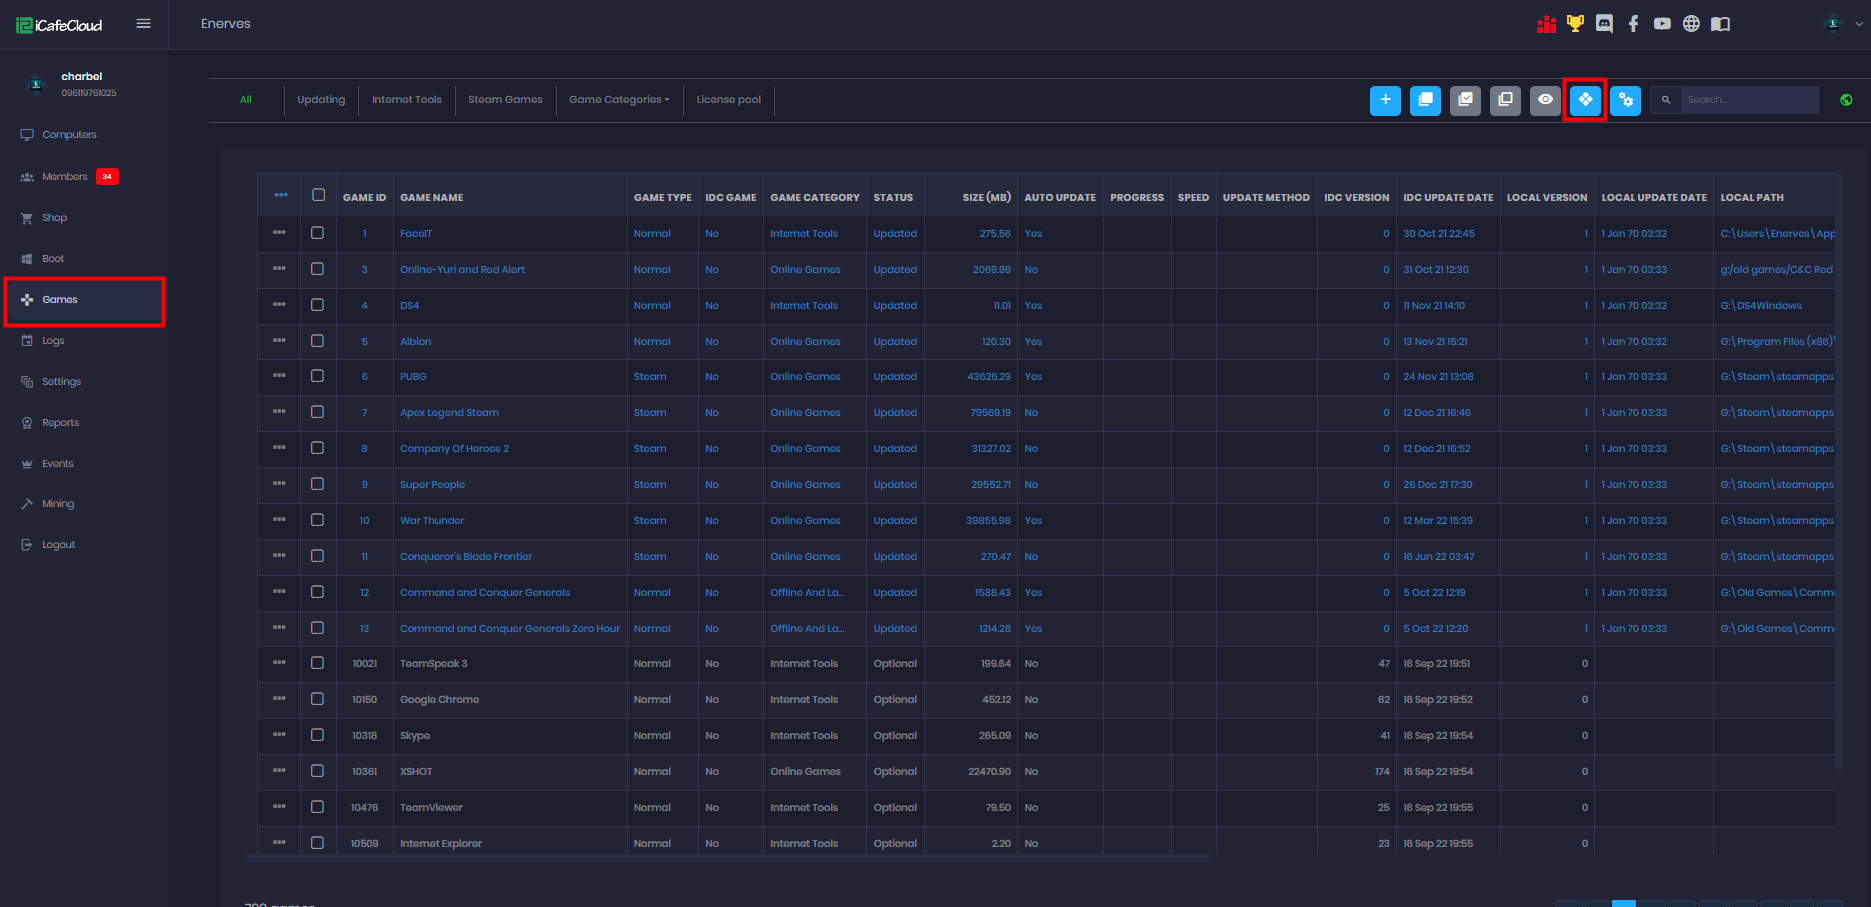Click the License pool tab
Screen dimensions: 1871x907
728,100
